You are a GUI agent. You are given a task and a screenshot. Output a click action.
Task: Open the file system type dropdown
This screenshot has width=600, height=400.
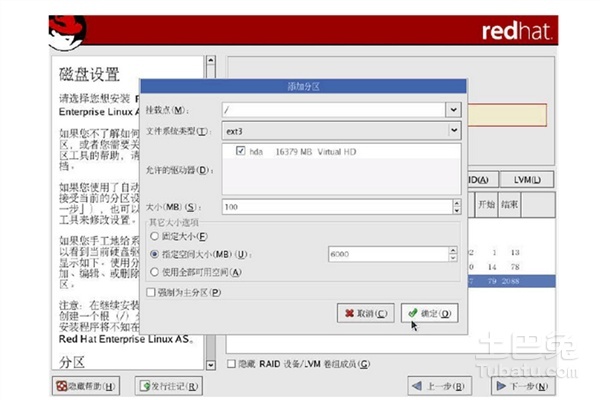[341, 131]
